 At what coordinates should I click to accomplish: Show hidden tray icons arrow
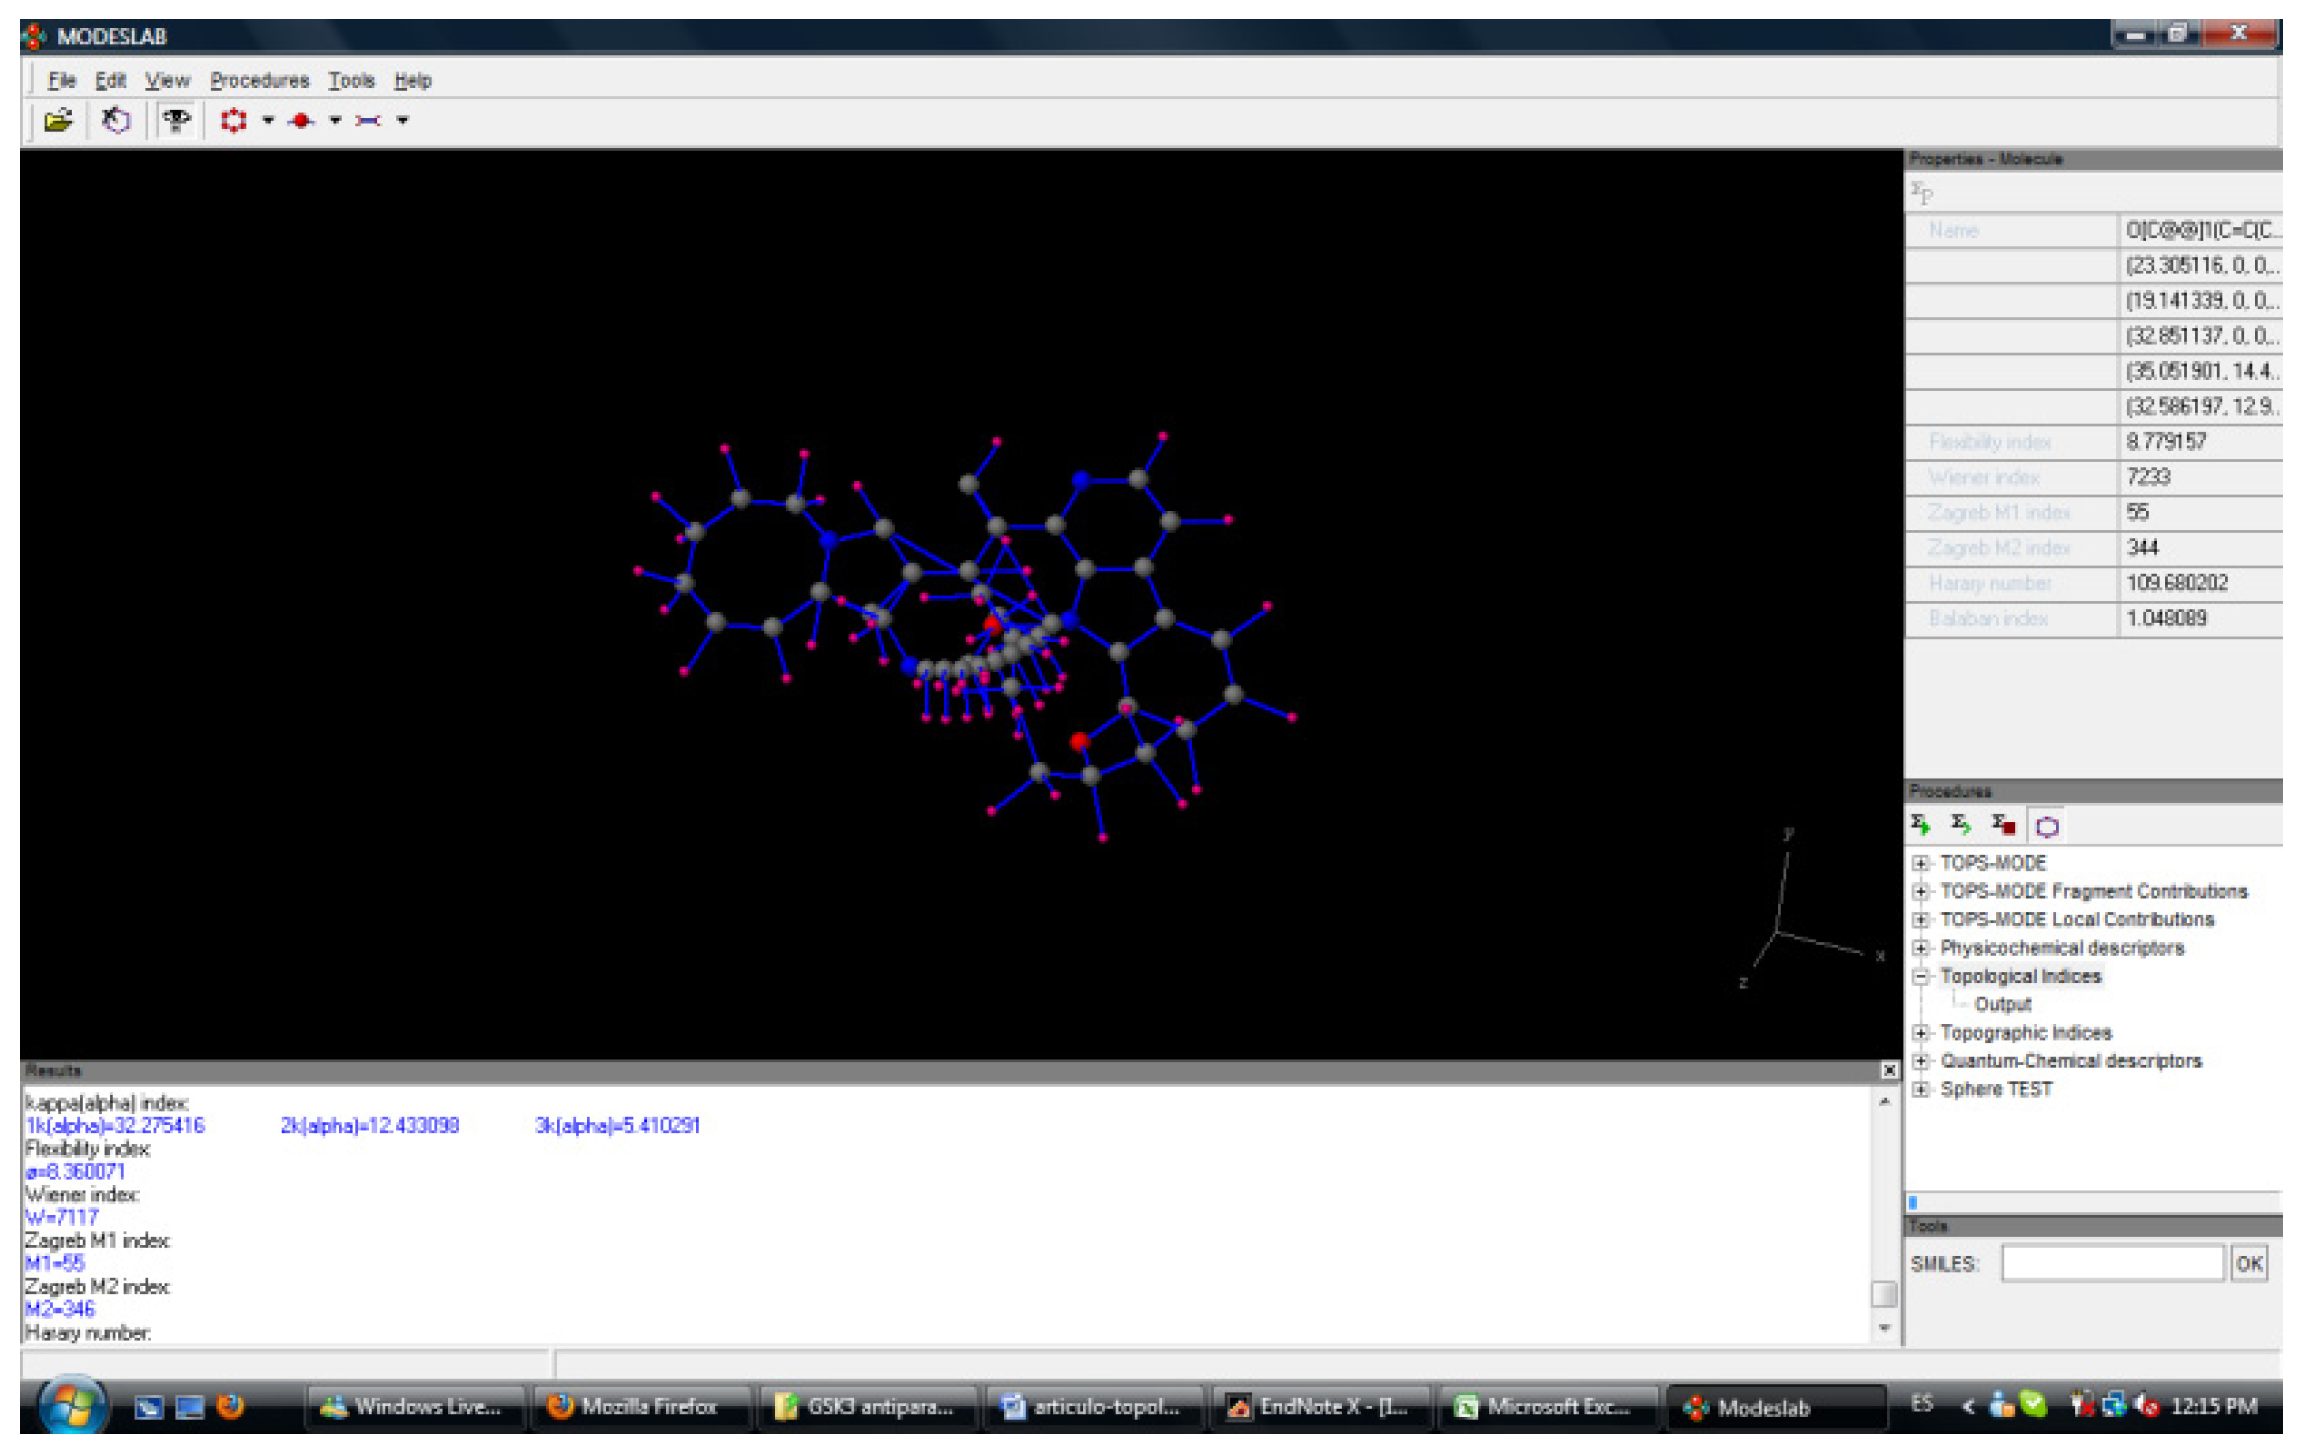1967,1406
